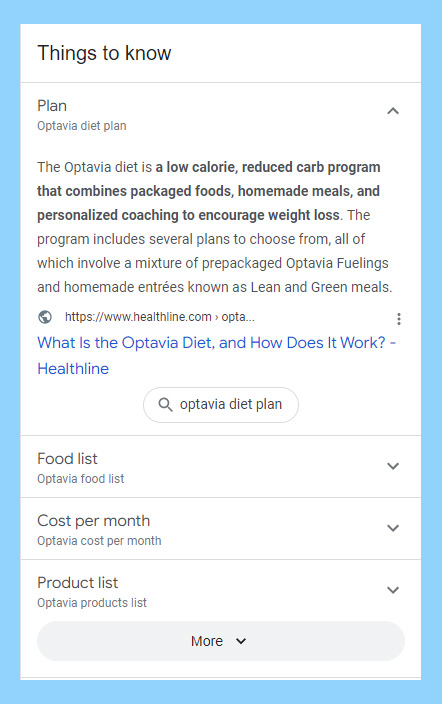Open the three-dot result options menu

398,319
